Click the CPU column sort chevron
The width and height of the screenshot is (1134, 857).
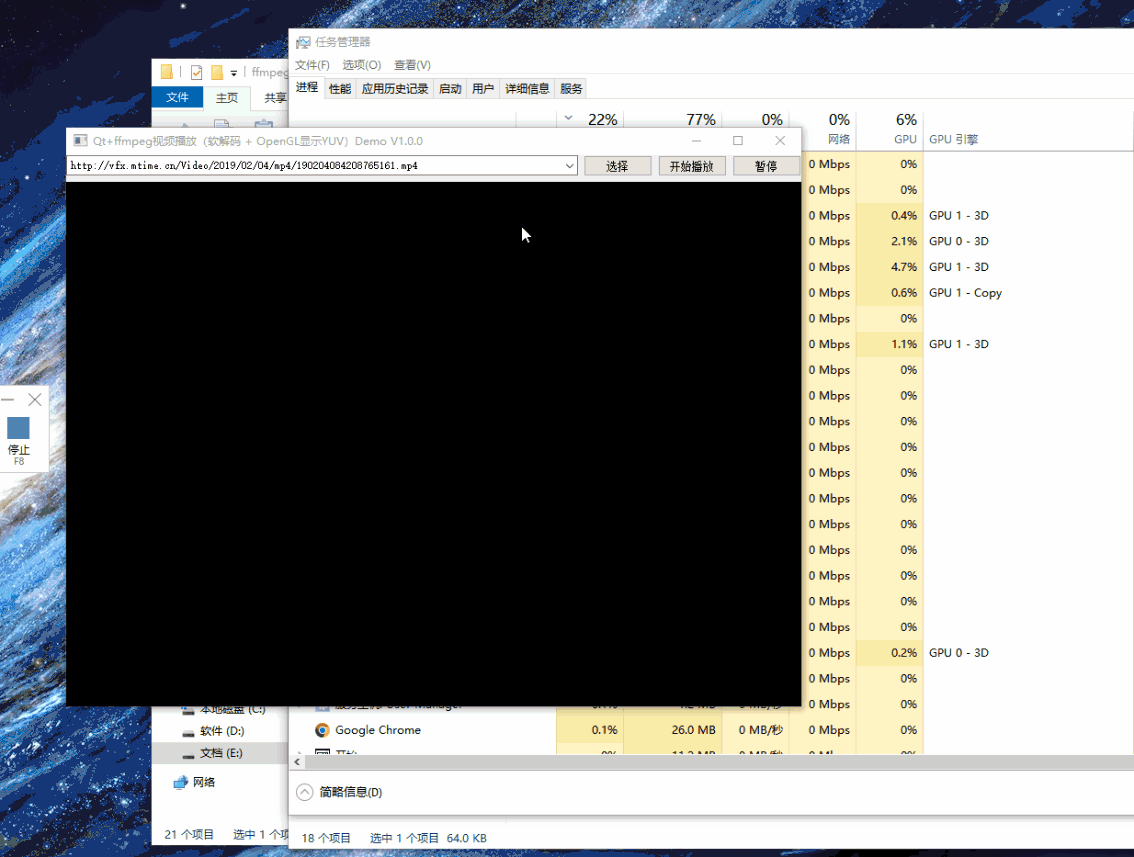tap(568, 118)
